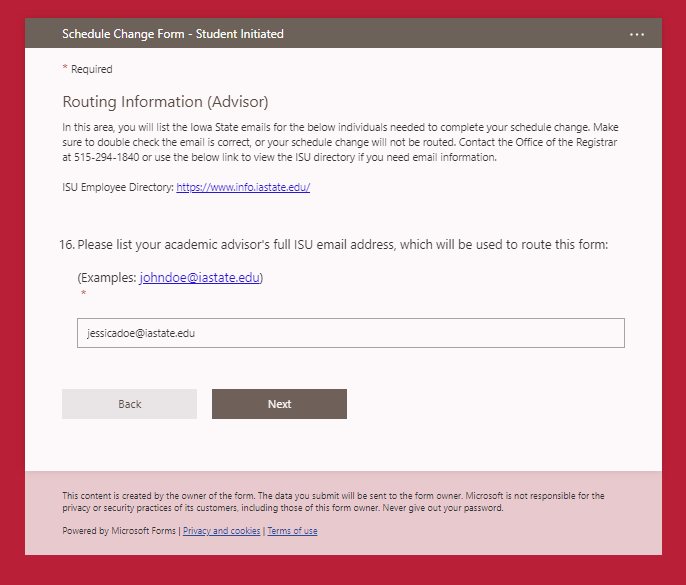Image resolution: width=686 pixels, height=585 pixels.
Task: Open the Privacy and cookies link
Action: 221,531
